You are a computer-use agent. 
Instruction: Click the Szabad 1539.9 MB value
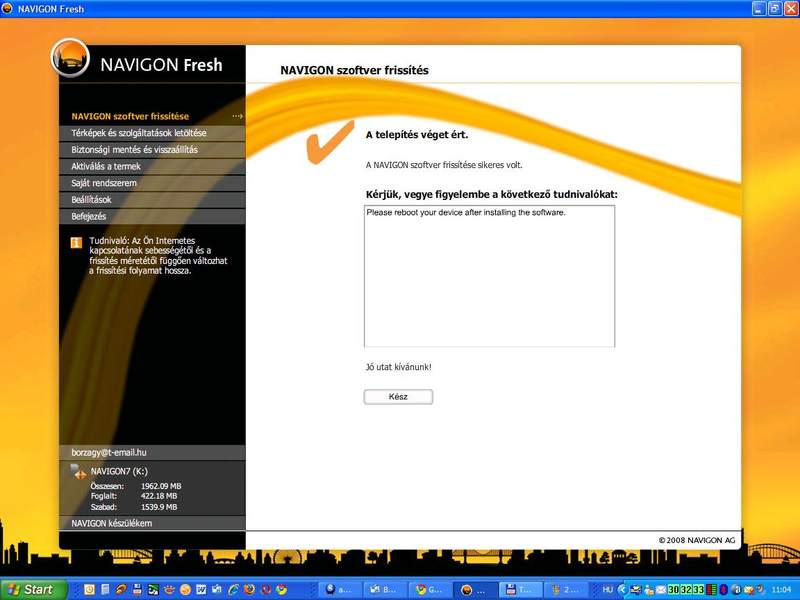pyautogui.click(x=159, y=507)
